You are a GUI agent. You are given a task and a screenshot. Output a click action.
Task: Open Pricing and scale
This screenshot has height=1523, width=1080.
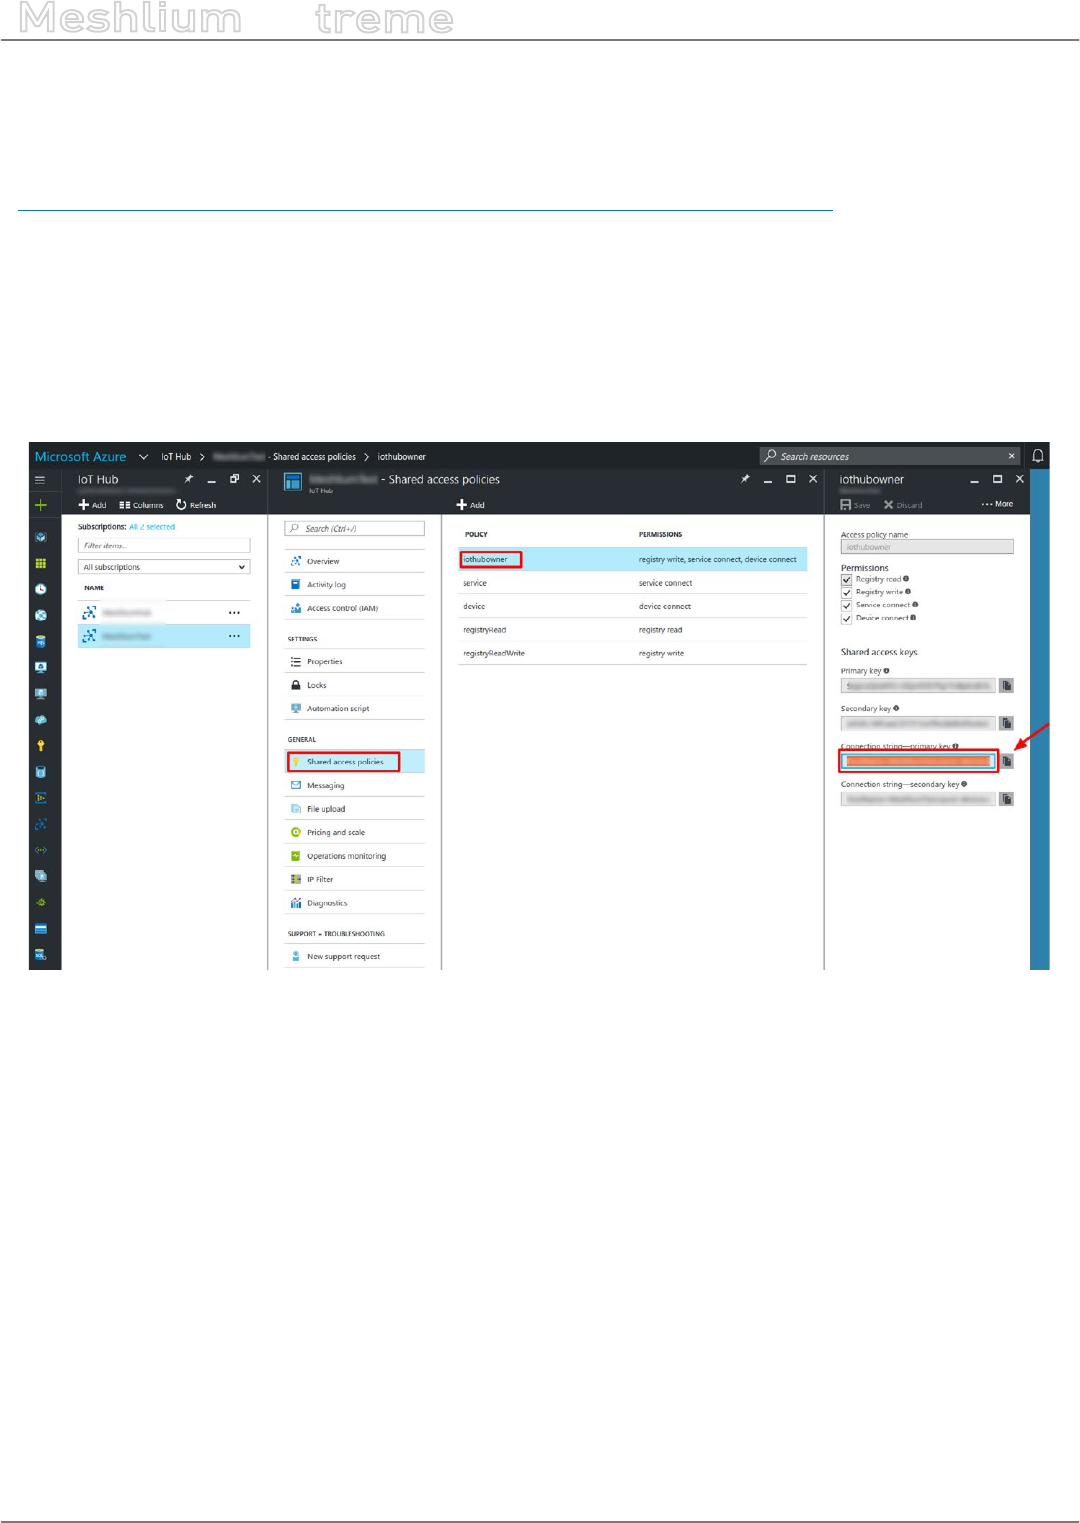point(355,832)
